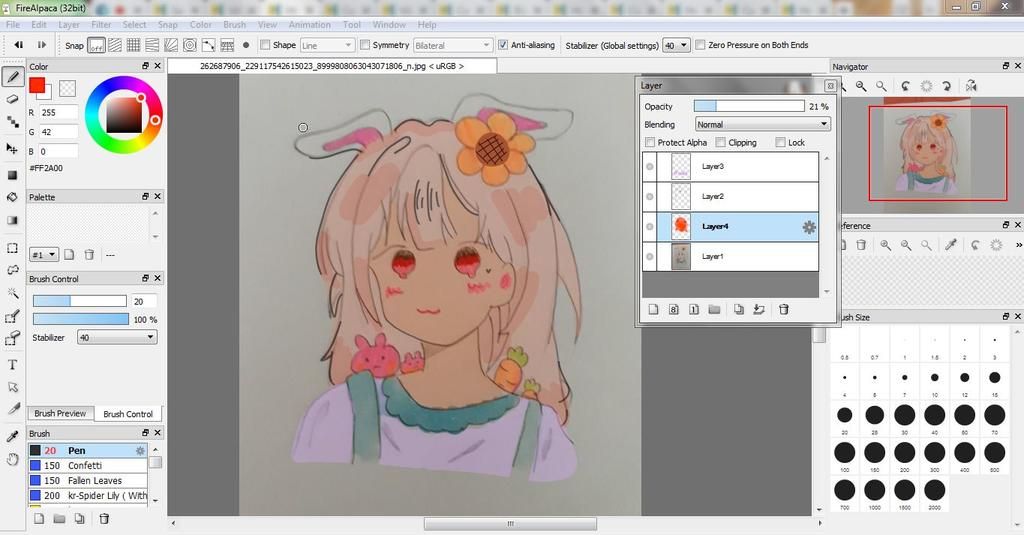Toggle the Anti-aliasing checkbox
Image resolution: width=1024 pixels, height=535 pixels.
(x=503, y=45)
